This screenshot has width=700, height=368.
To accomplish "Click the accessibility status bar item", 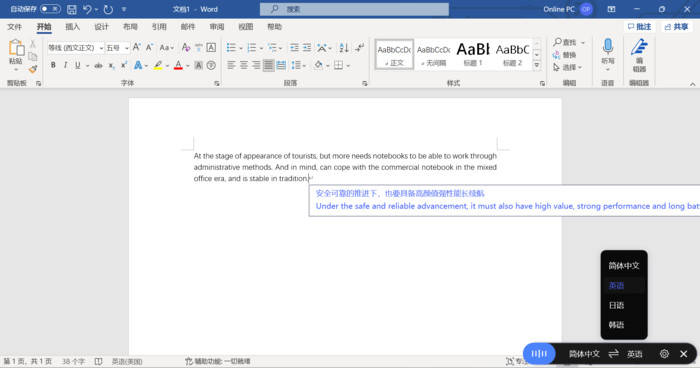I will [218, 361].
